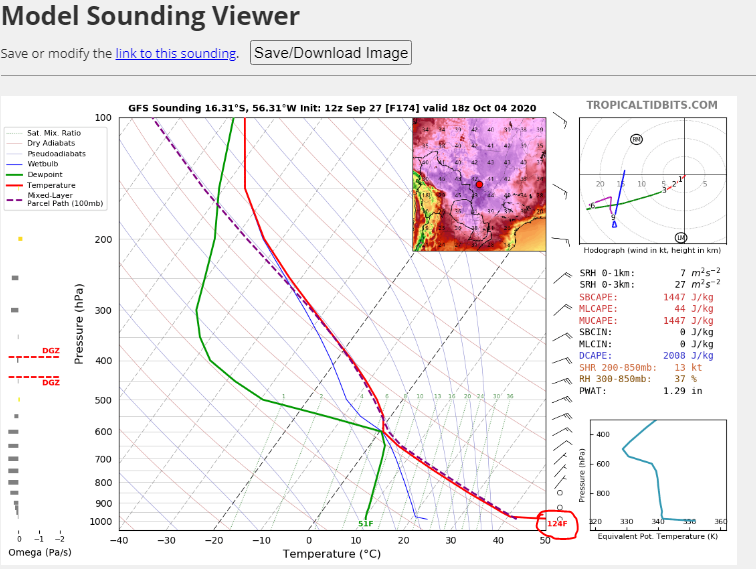This screenshot has height=569, width=756.
Task: Open the 'link to this sounding' hyperlink
Action: click(x=175, y=53)
